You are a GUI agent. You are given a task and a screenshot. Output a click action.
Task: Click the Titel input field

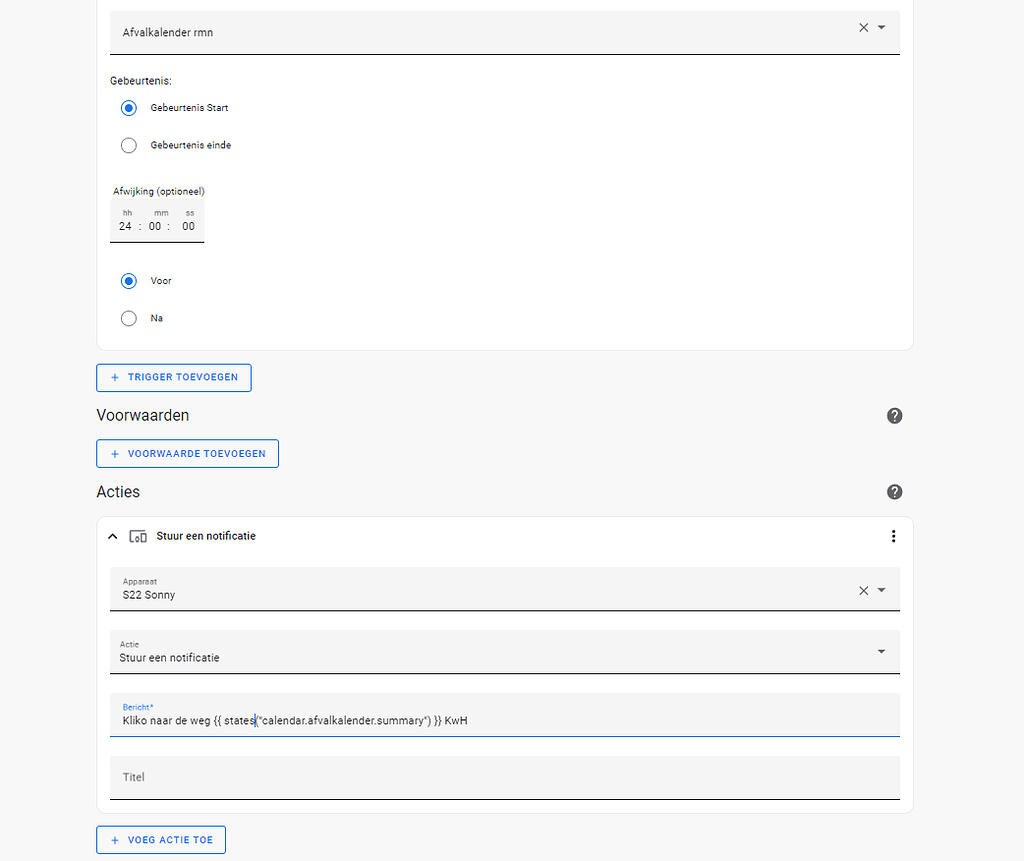pos(400,777)
